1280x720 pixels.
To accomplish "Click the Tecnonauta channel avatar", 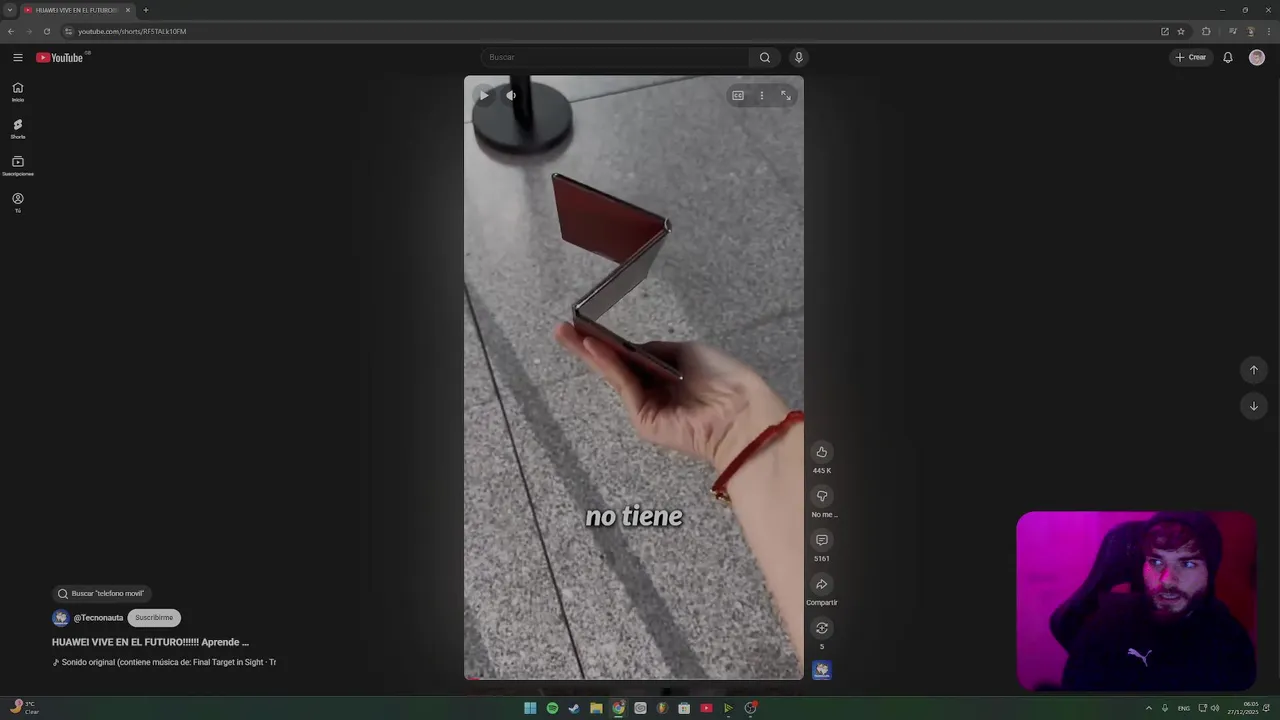I will pyautogui.click(x=61, y=618).
